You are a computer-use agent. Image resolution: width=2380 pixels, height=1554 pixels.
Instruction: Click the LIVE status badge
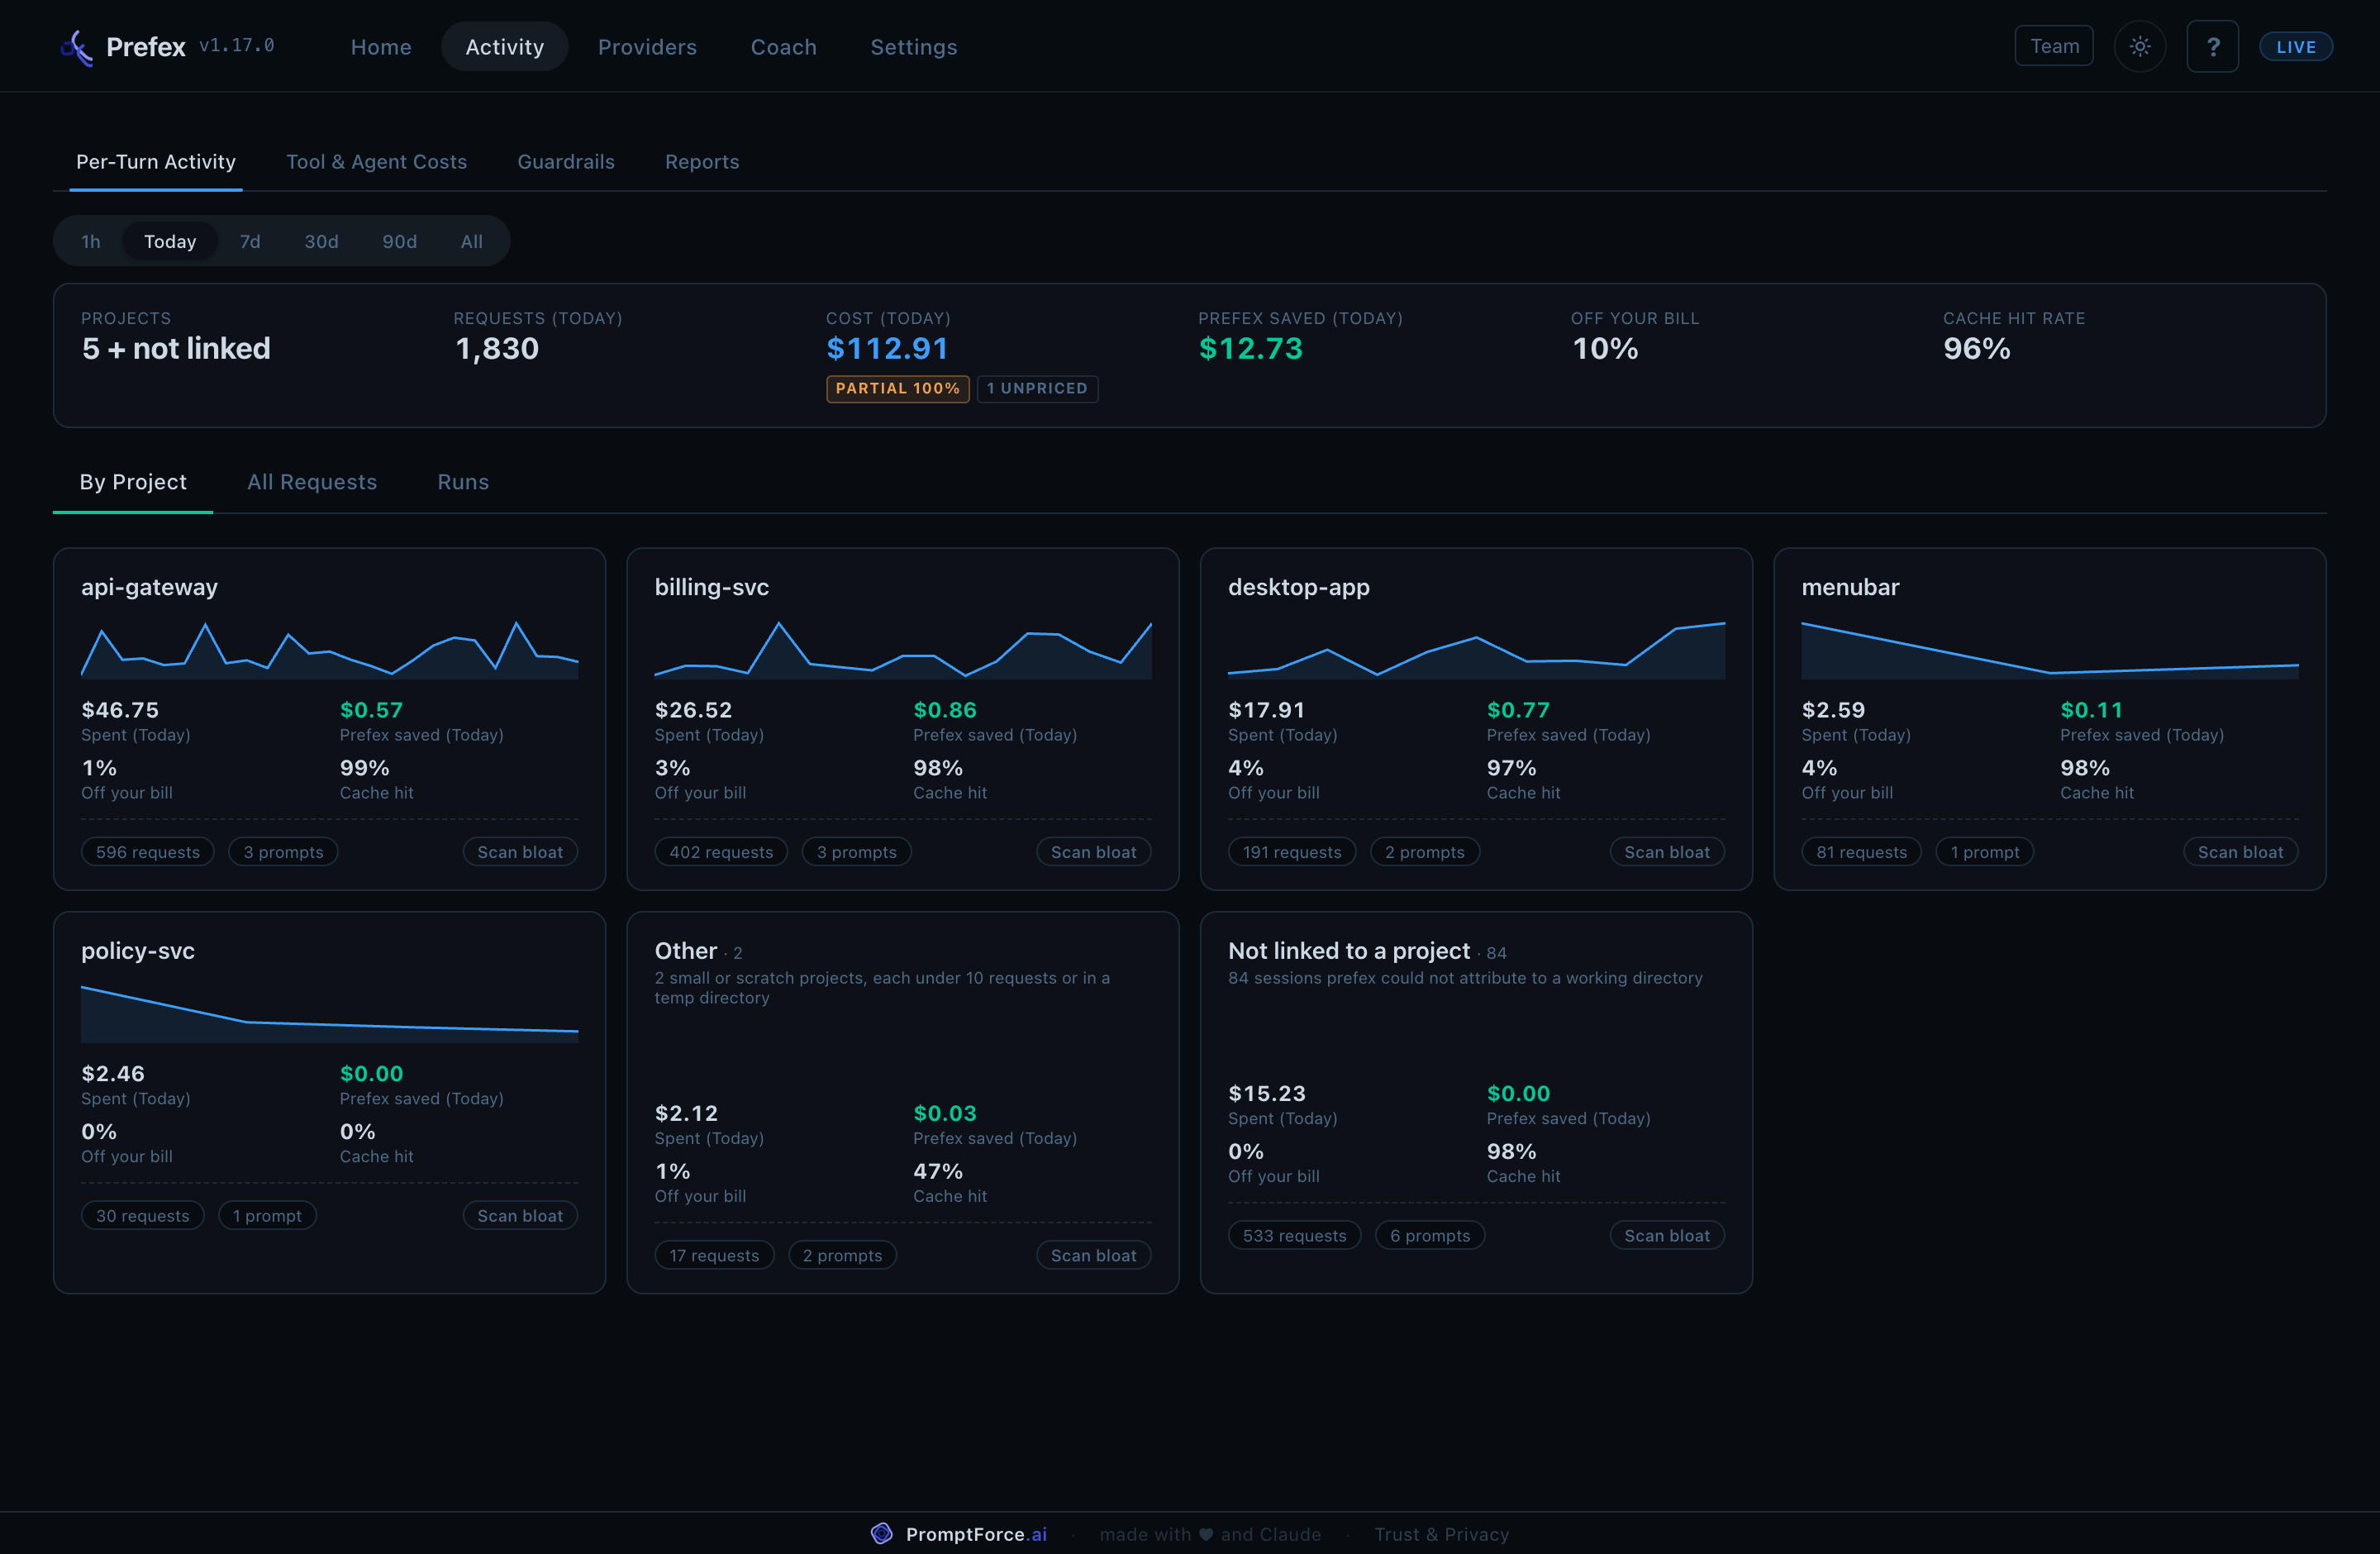[2295, 47]
